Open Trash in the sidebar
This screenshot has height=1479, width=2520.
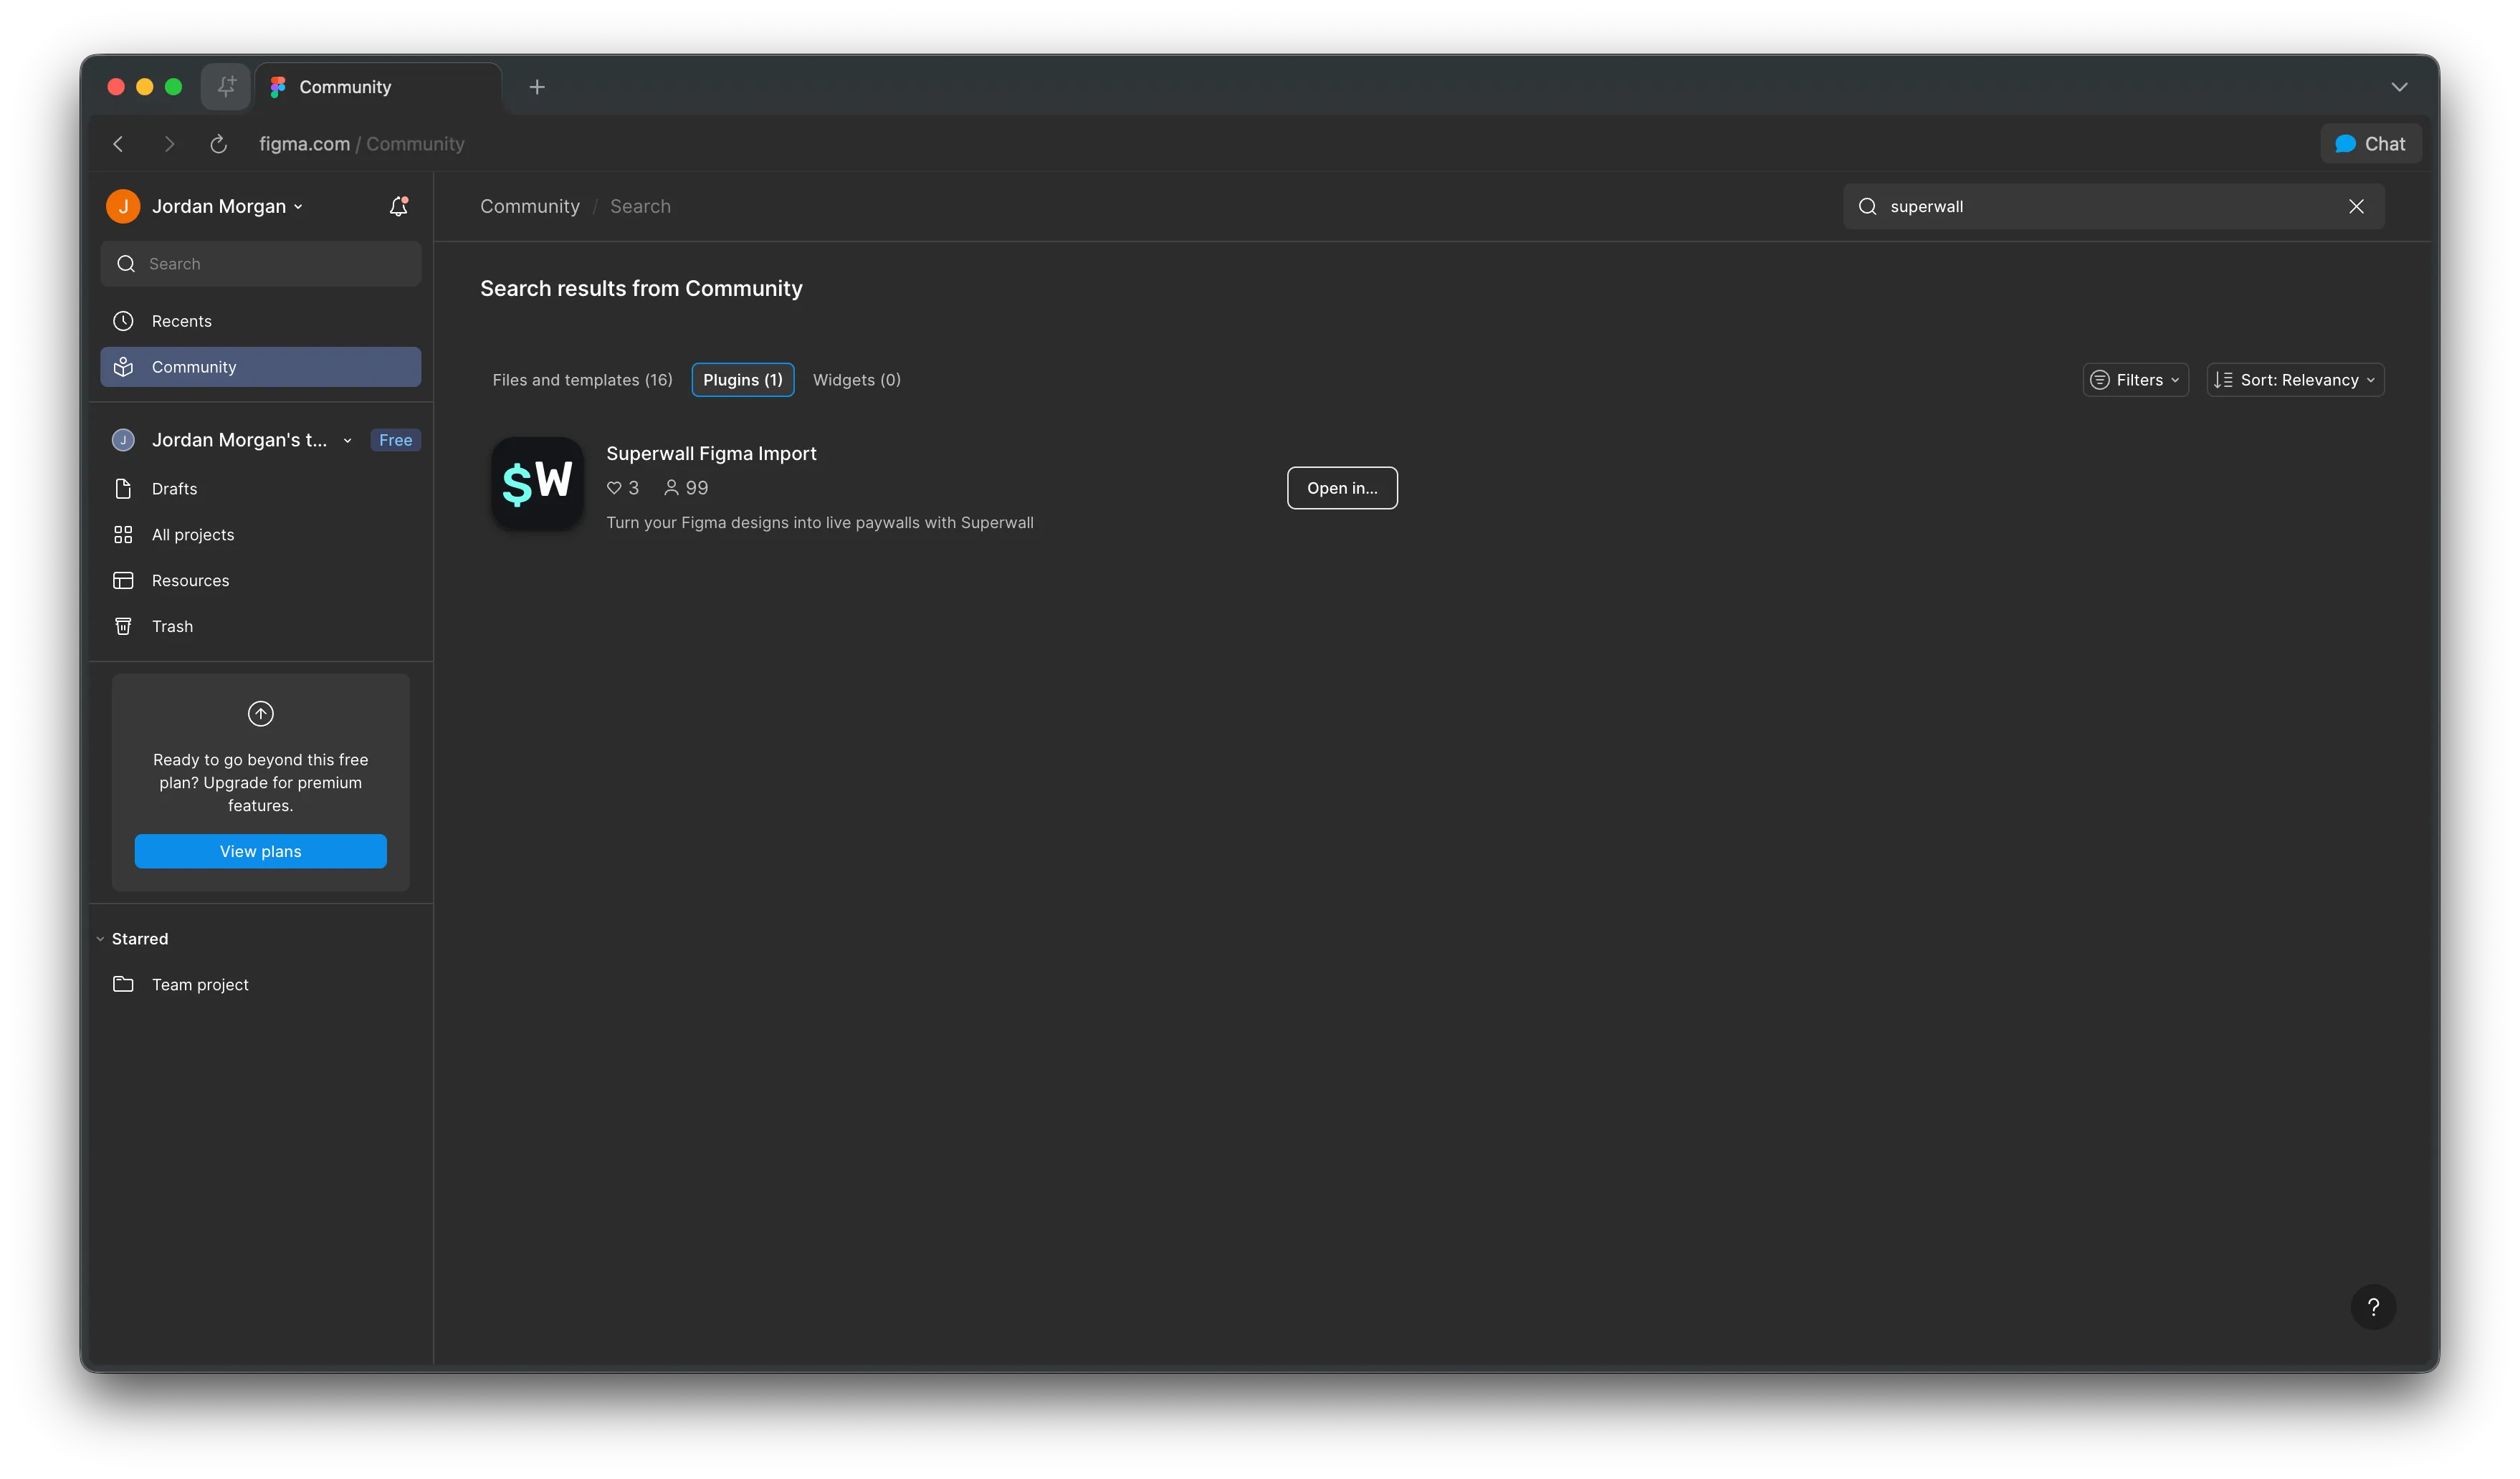pos(261,627)
